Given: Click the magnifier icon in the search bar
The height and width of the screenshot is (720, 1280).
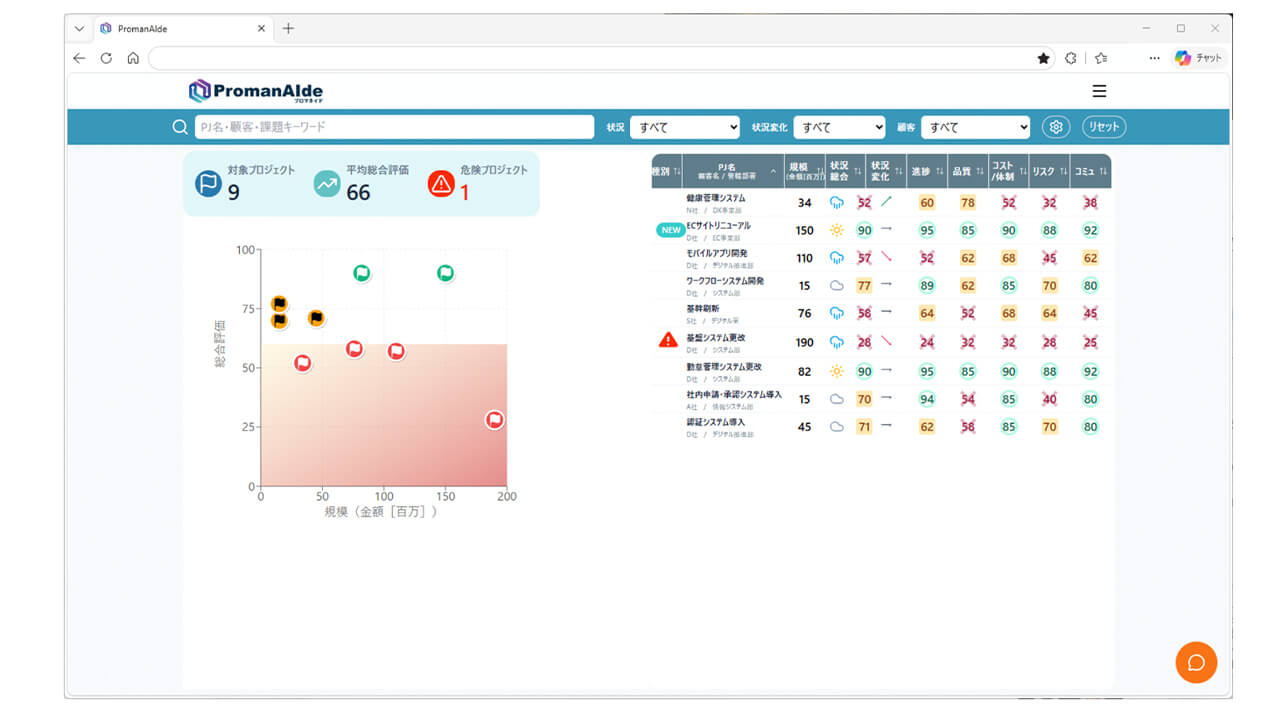Looking at the screenshot, I should coord(180,127).
